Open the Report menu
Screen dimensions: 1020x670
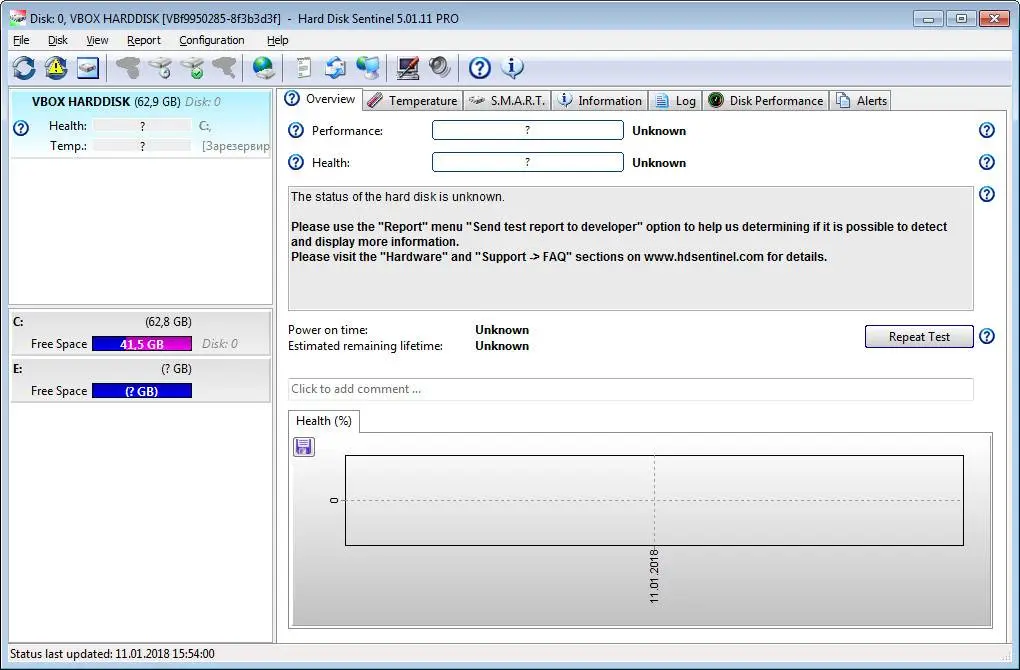[144, 40]
